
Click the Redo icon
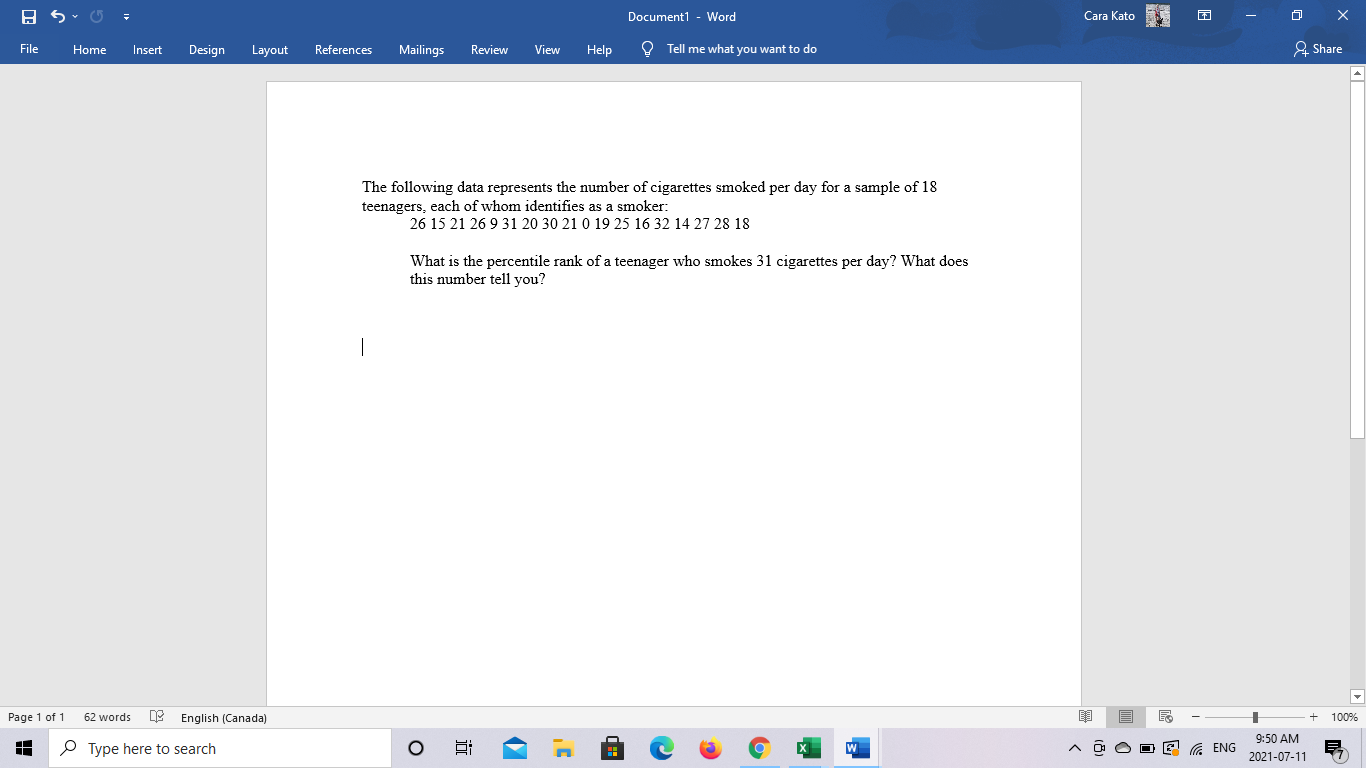(95, 16)
